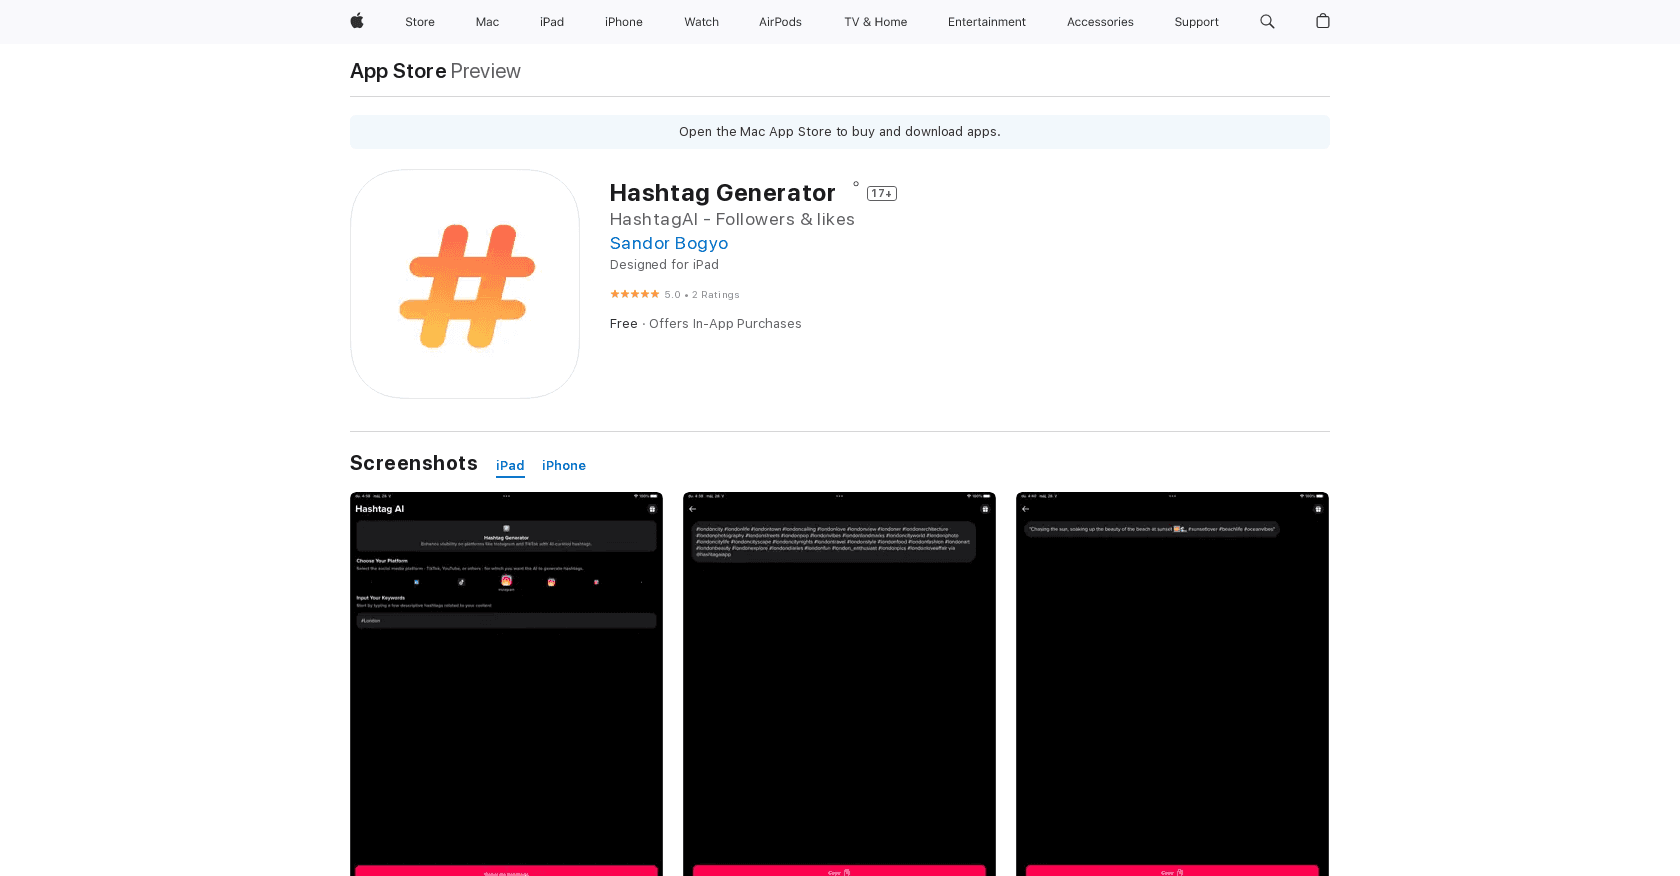This screenshot has width=1680, height=876.
Task: Click the 17+ age rating badge
Action: [x=882, y=193]
